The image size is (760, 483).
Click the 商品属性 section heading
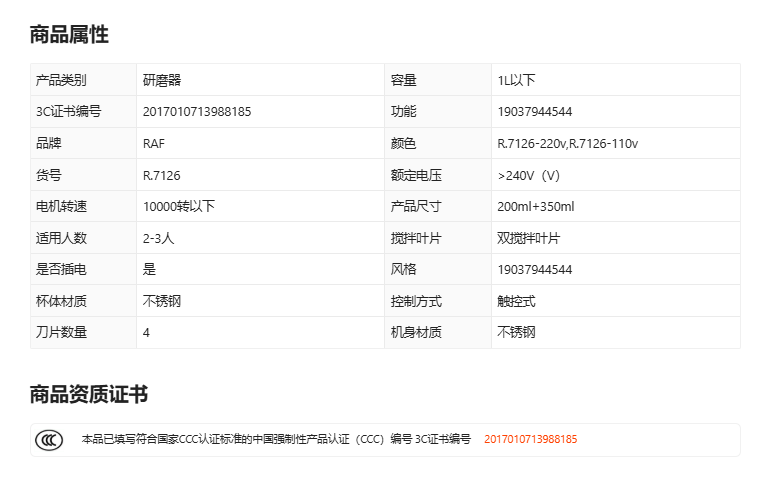pyautogui.click(x=69, y=35)
